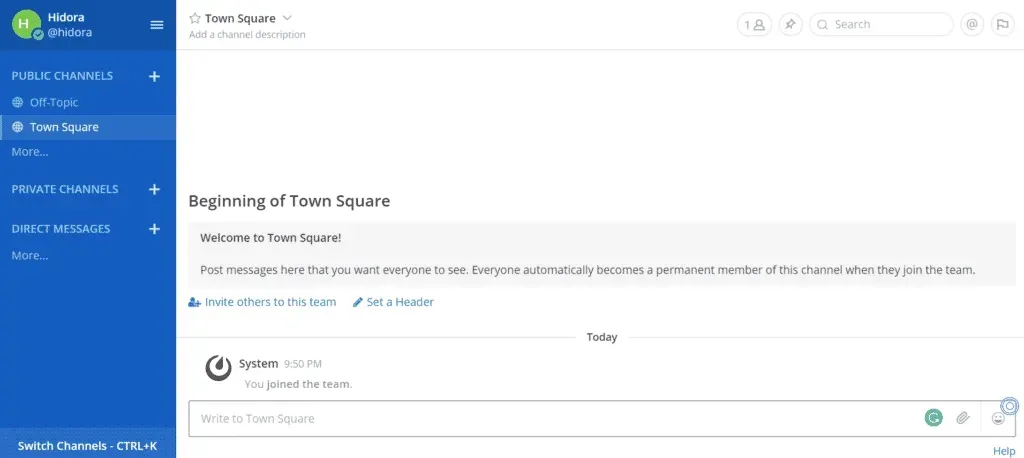Open pinned posts
Screen dimensions: 1024x458
(790, 25)
